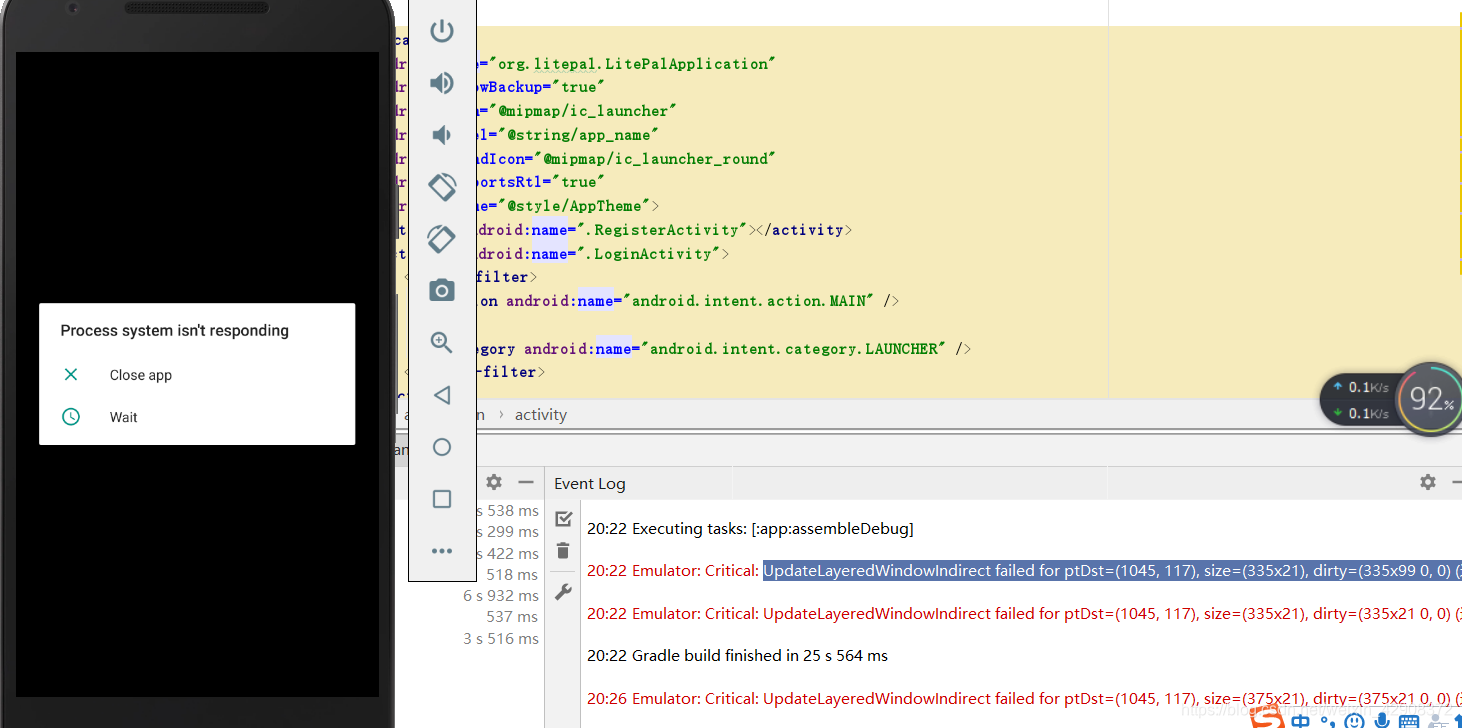Open Event Log settings with the wrench icon
The image size is (1462, 728).
click(x=563, y=591)
